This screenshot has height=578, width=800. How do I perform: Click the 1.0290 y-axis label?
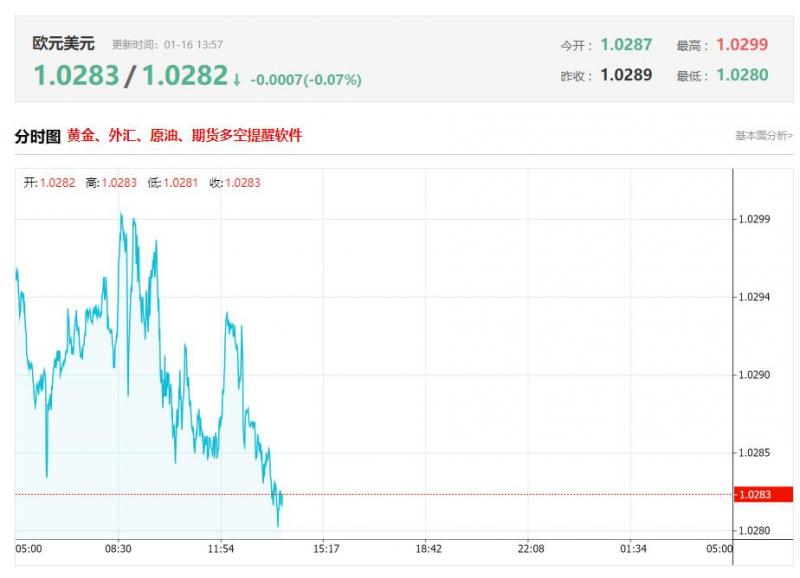coord(754,375)
